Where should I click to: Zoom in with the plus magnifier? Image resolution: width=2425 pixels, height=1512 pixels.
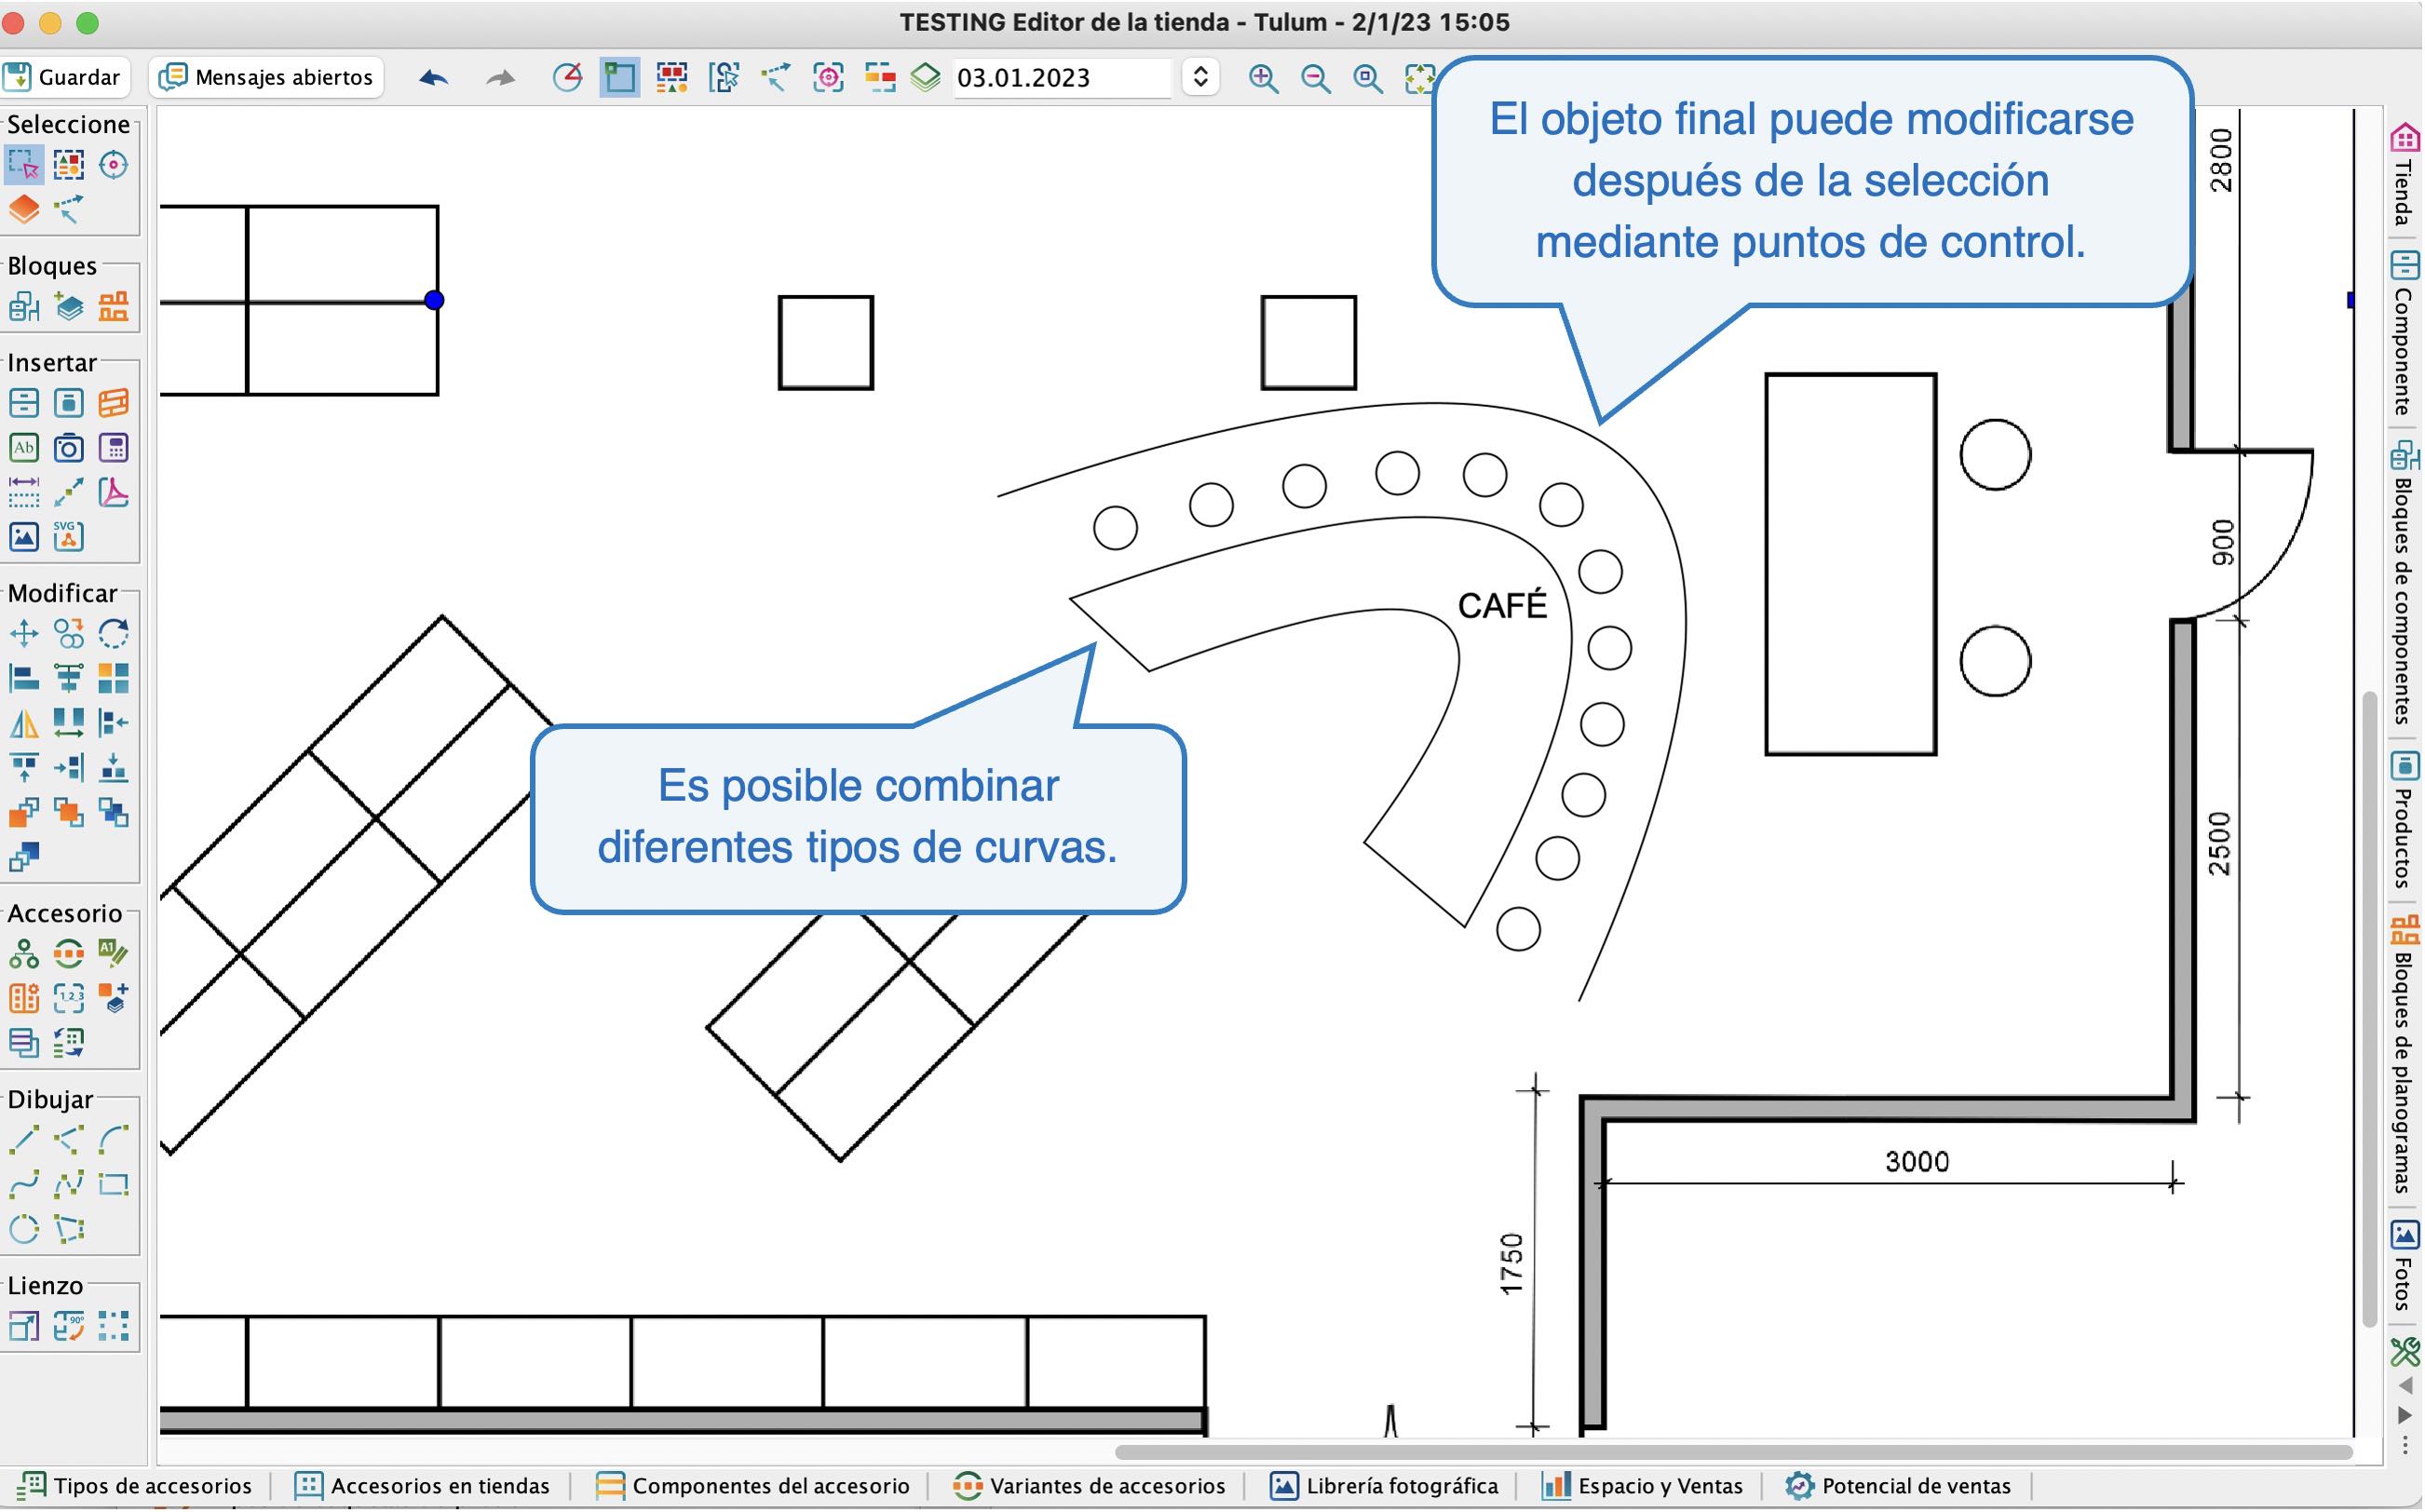[1264, 78]
